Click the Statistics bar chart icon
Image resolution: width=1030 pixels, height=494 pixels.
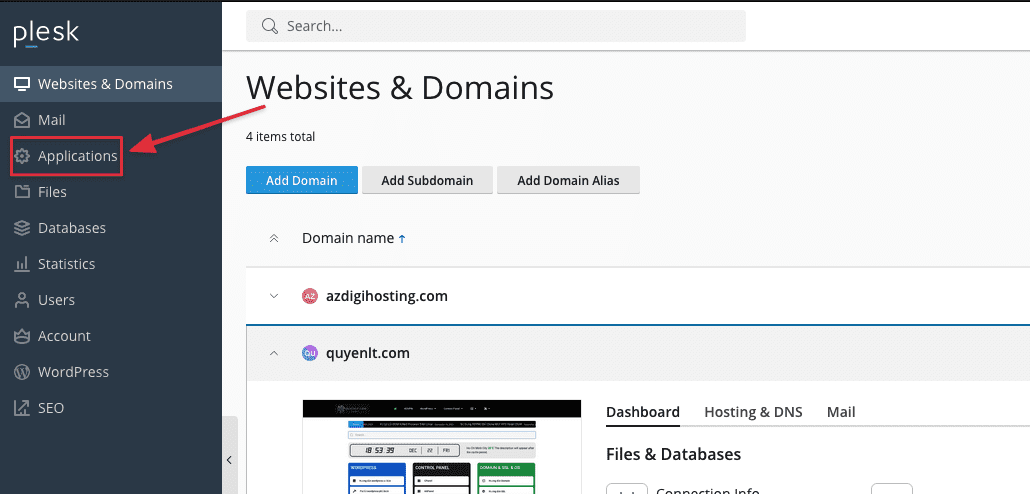21,264
